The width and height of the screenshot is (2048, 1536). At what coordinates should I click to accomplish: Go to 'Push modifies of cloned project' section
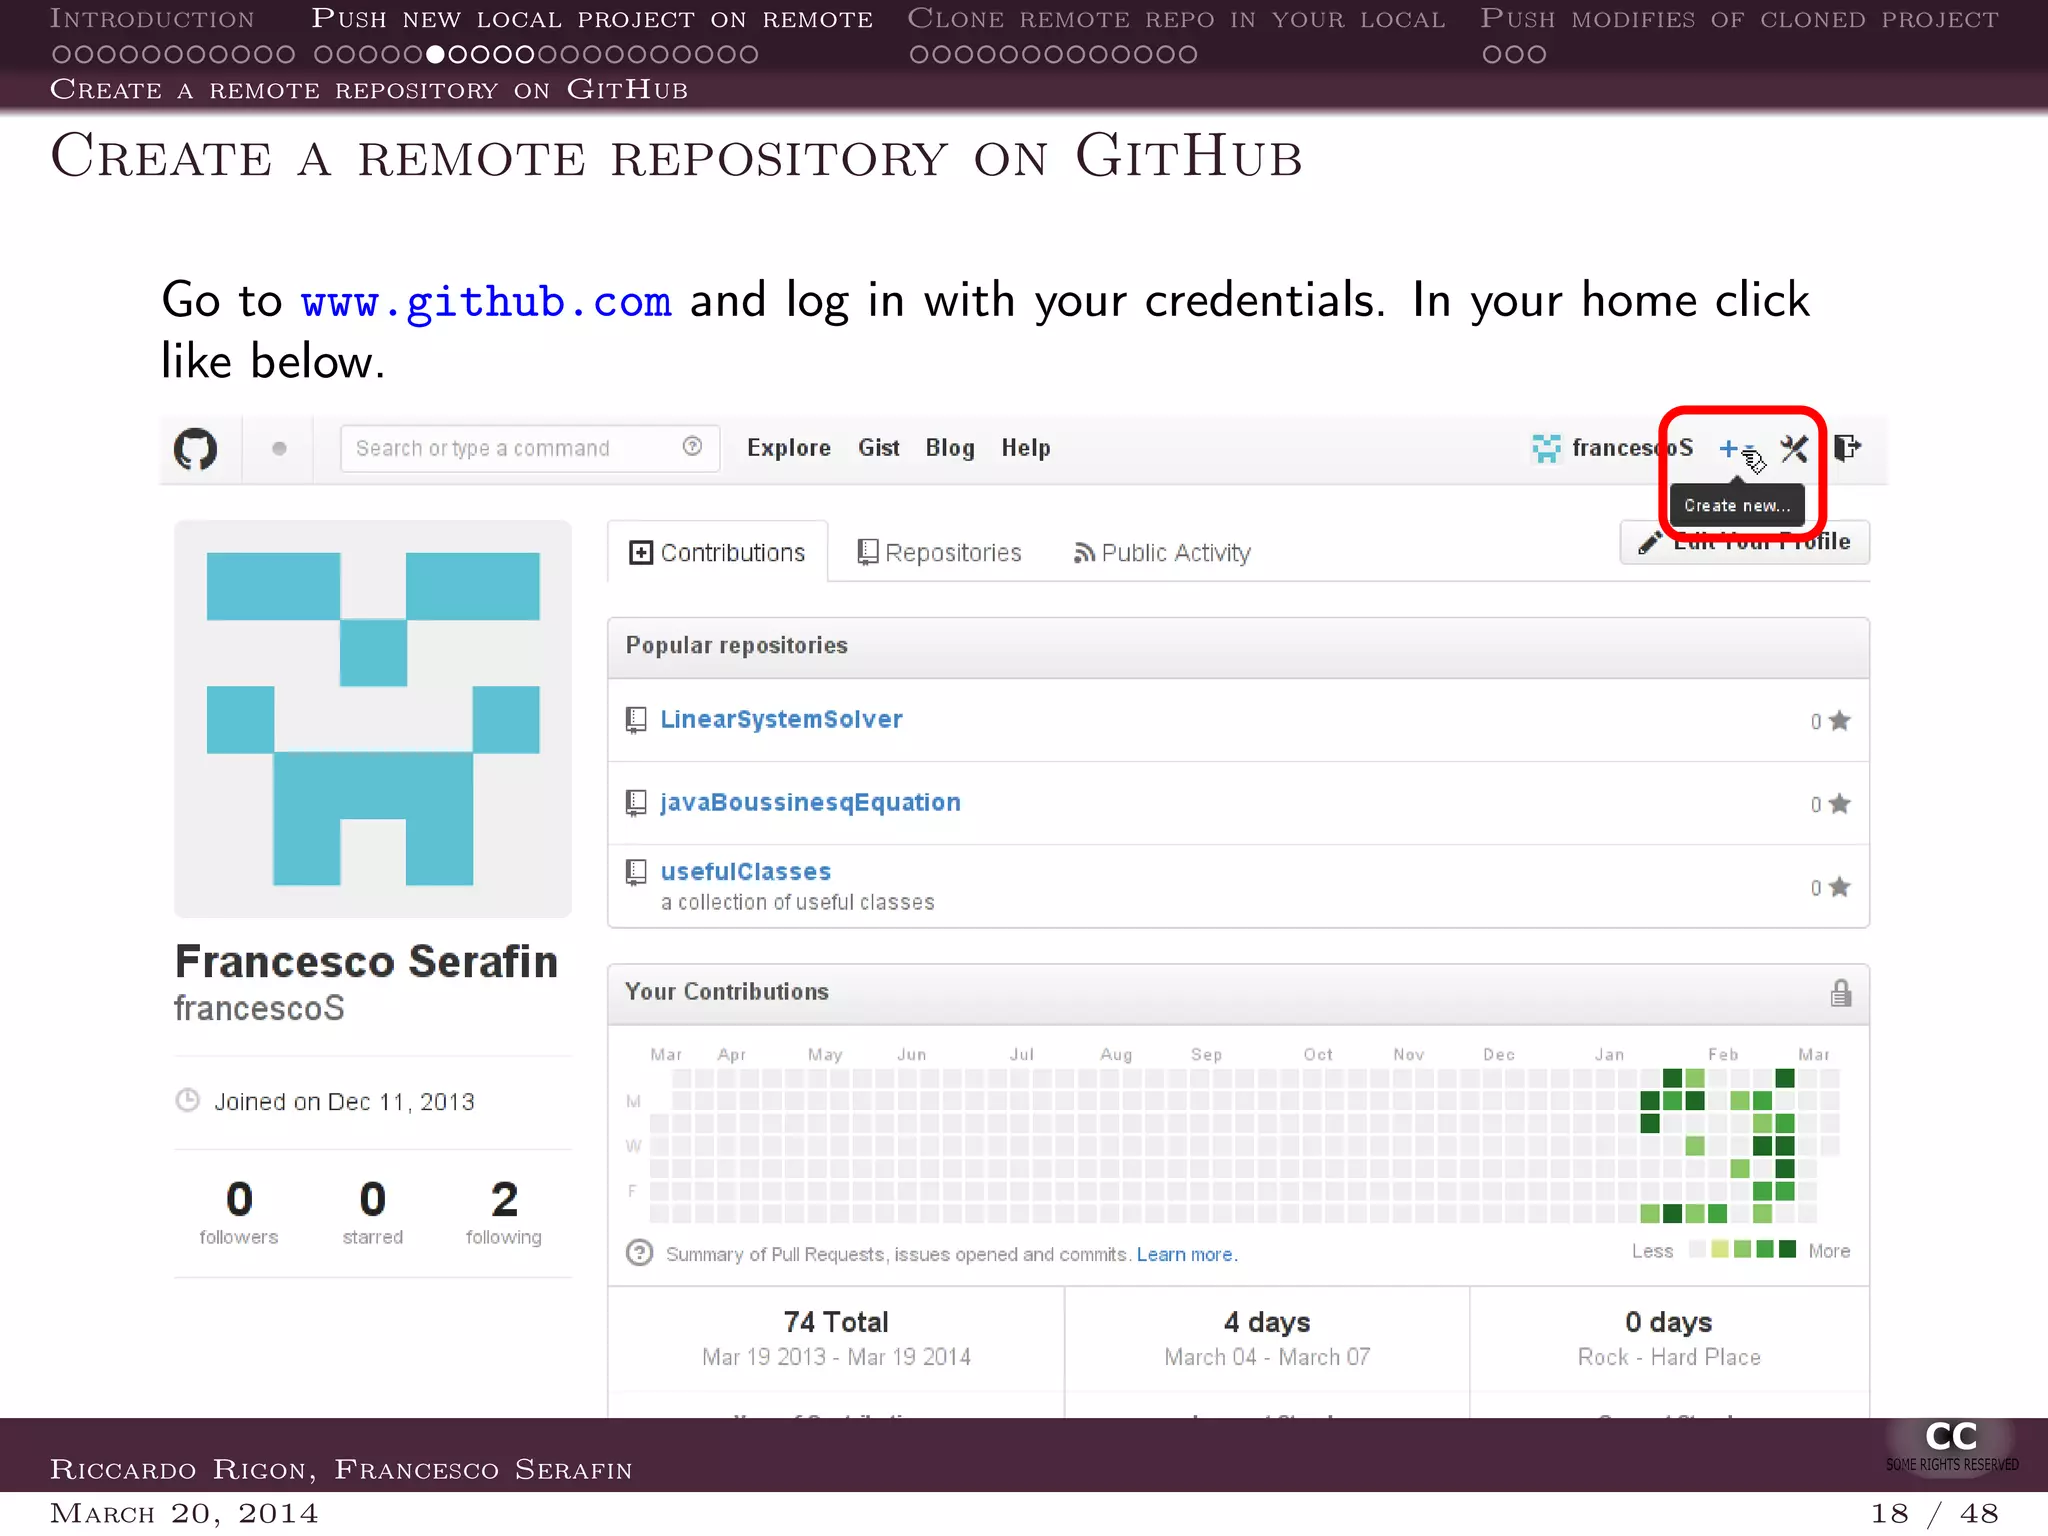[1740, 18]
